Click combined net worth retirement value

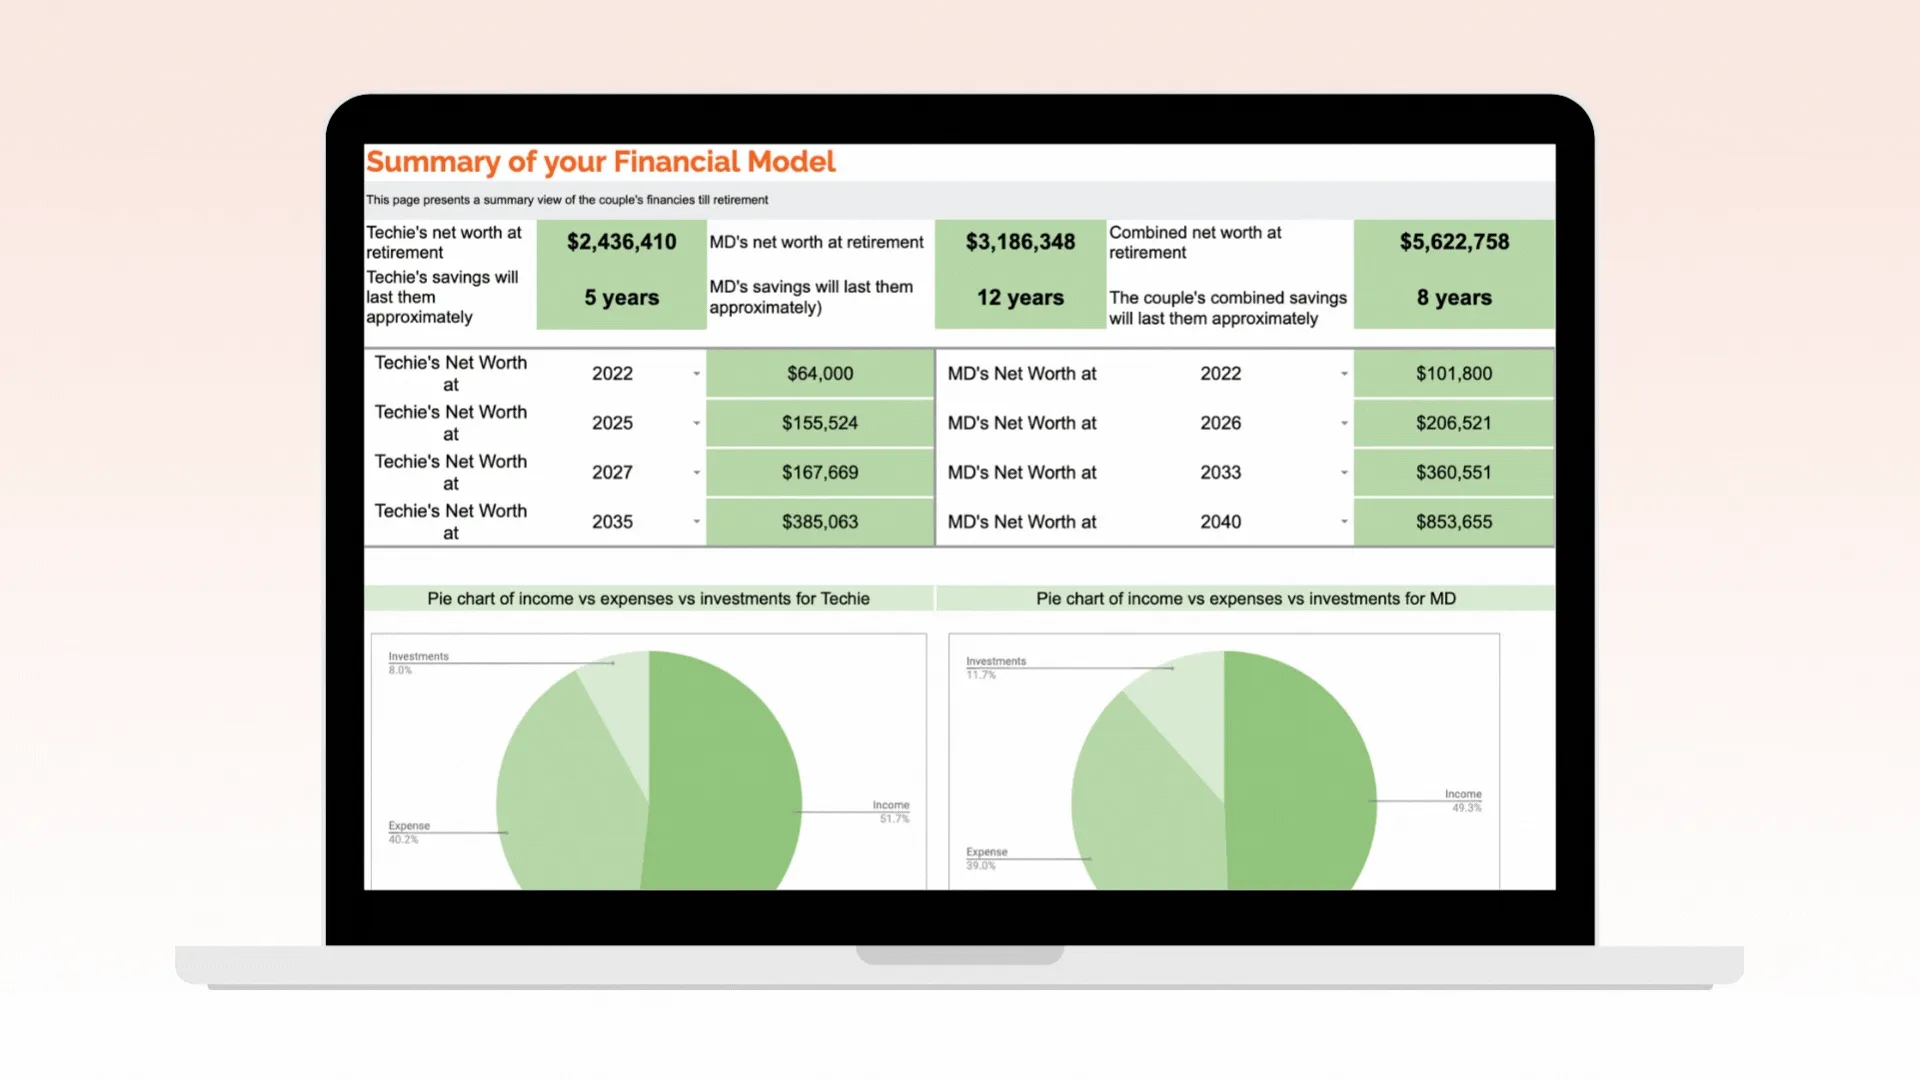1452,241
